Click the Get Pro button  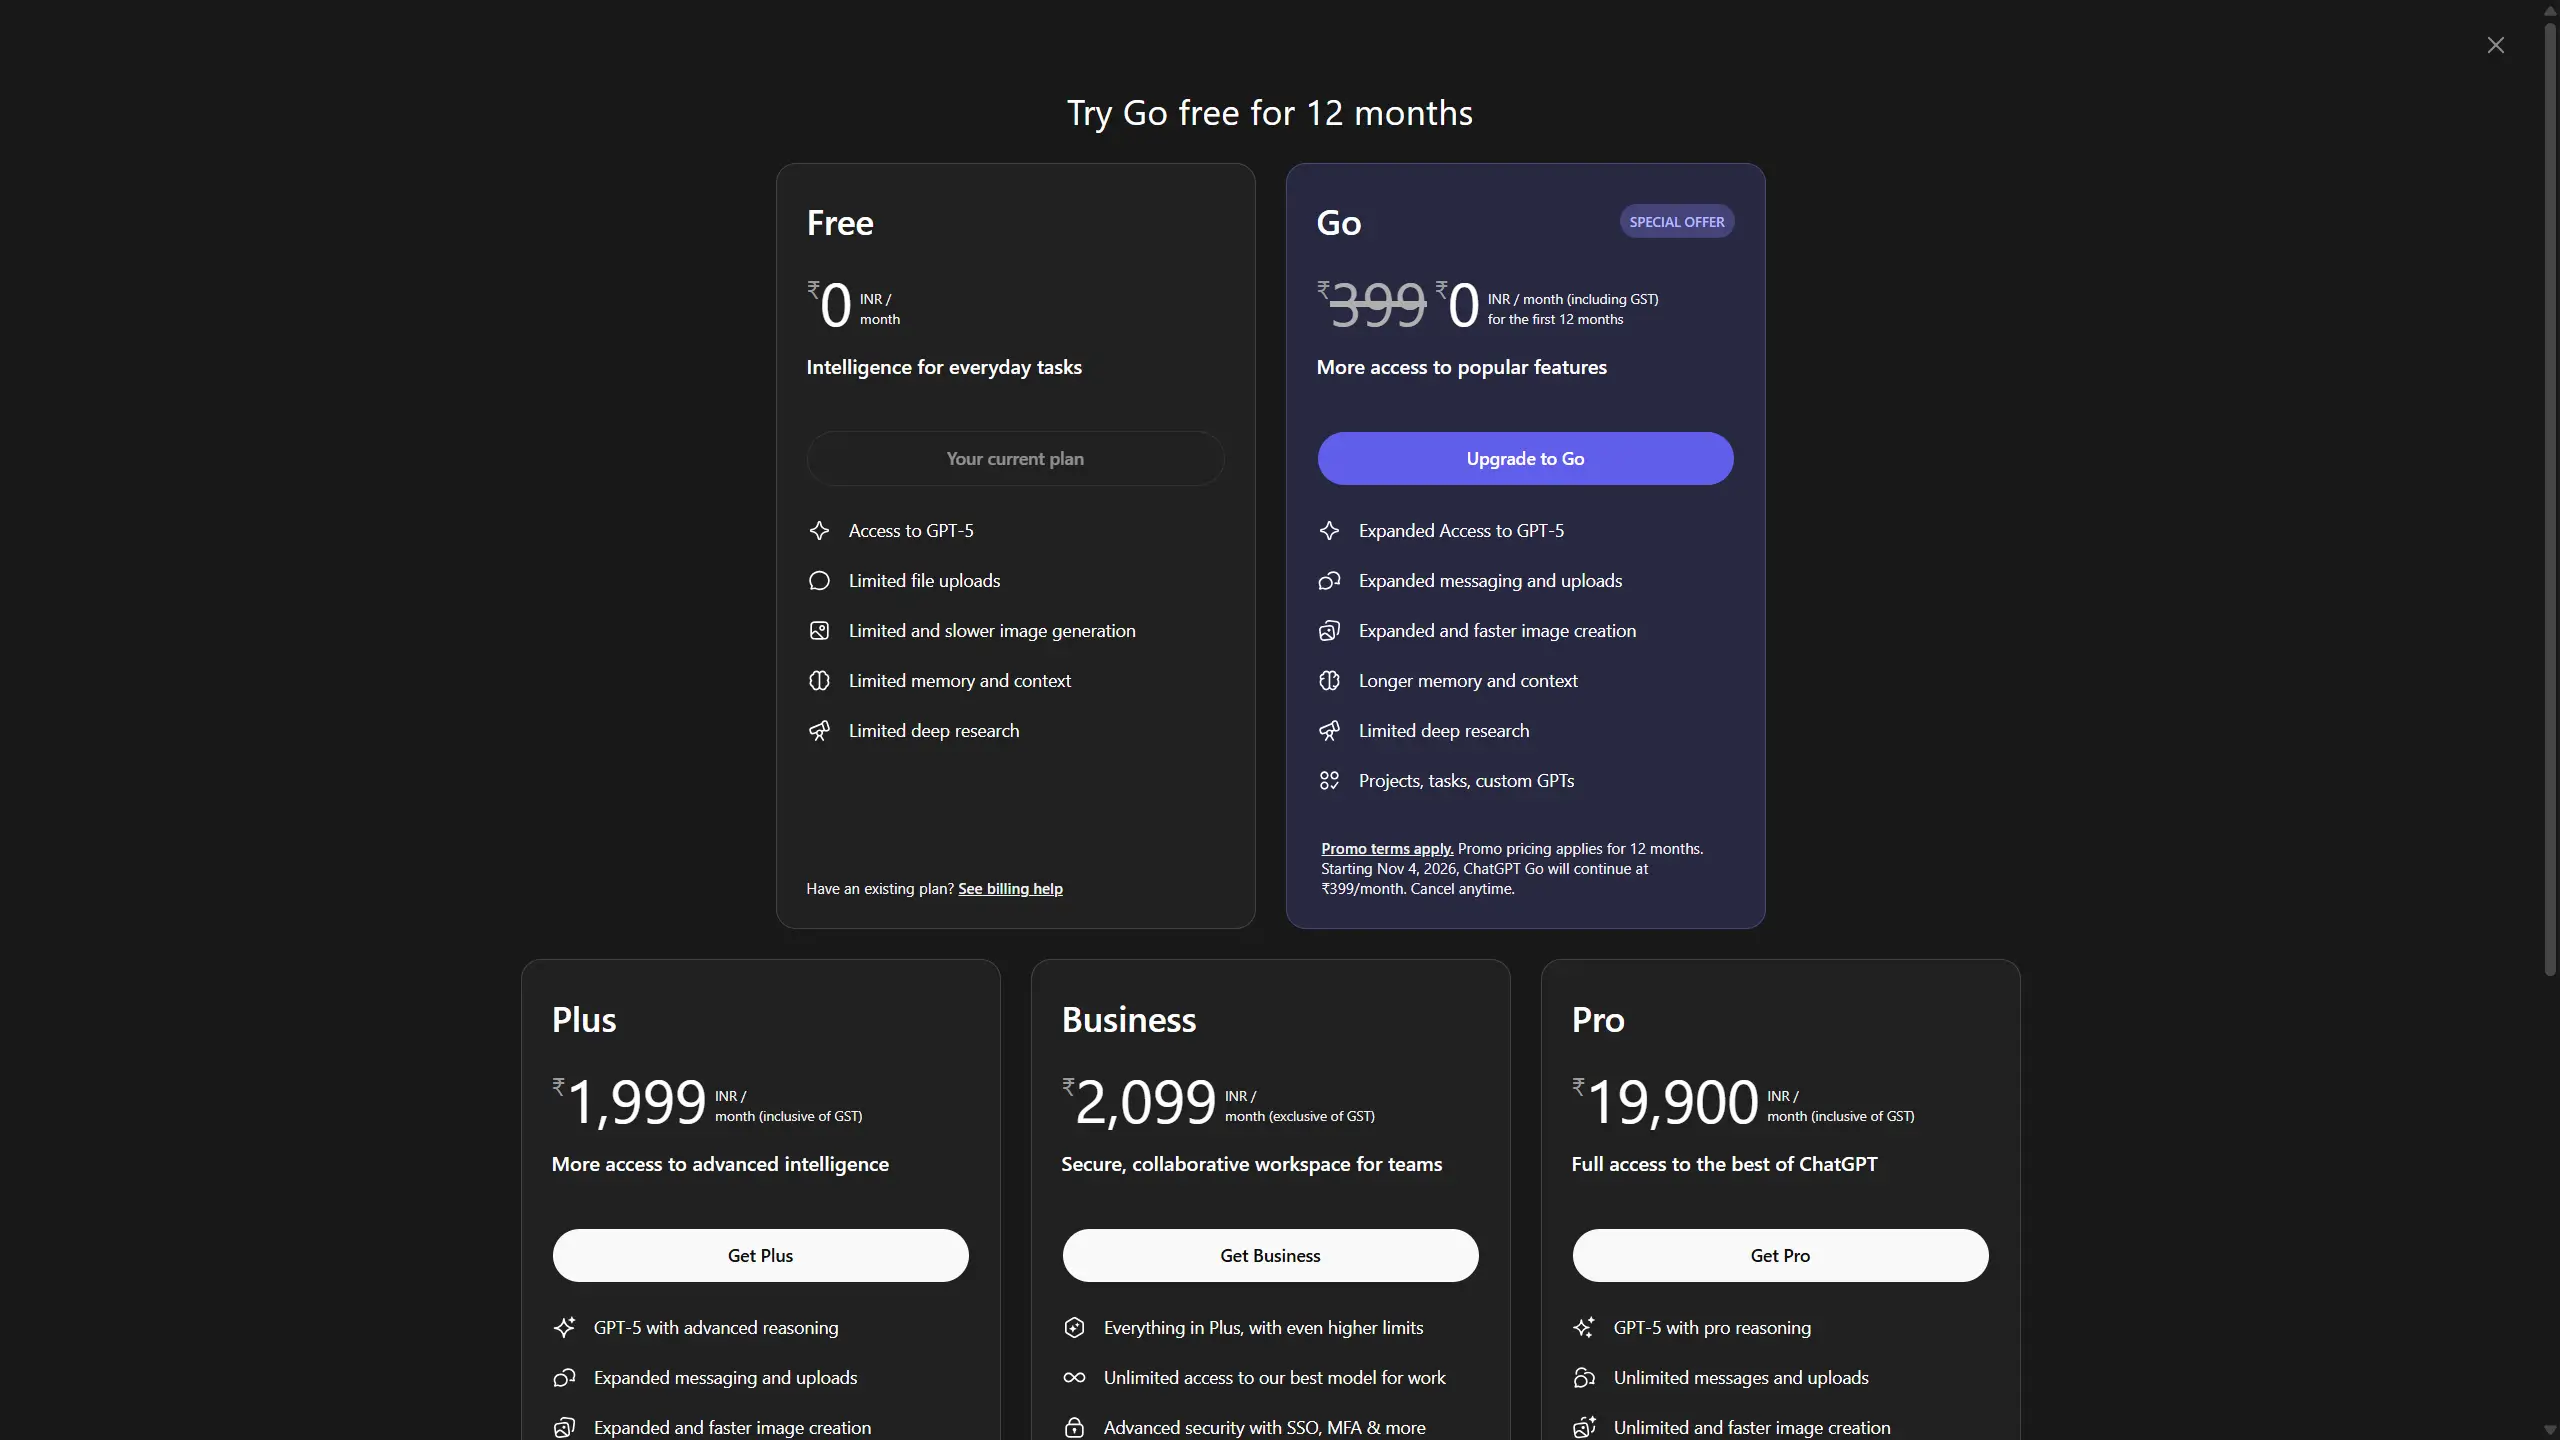pos(1780,1255)
